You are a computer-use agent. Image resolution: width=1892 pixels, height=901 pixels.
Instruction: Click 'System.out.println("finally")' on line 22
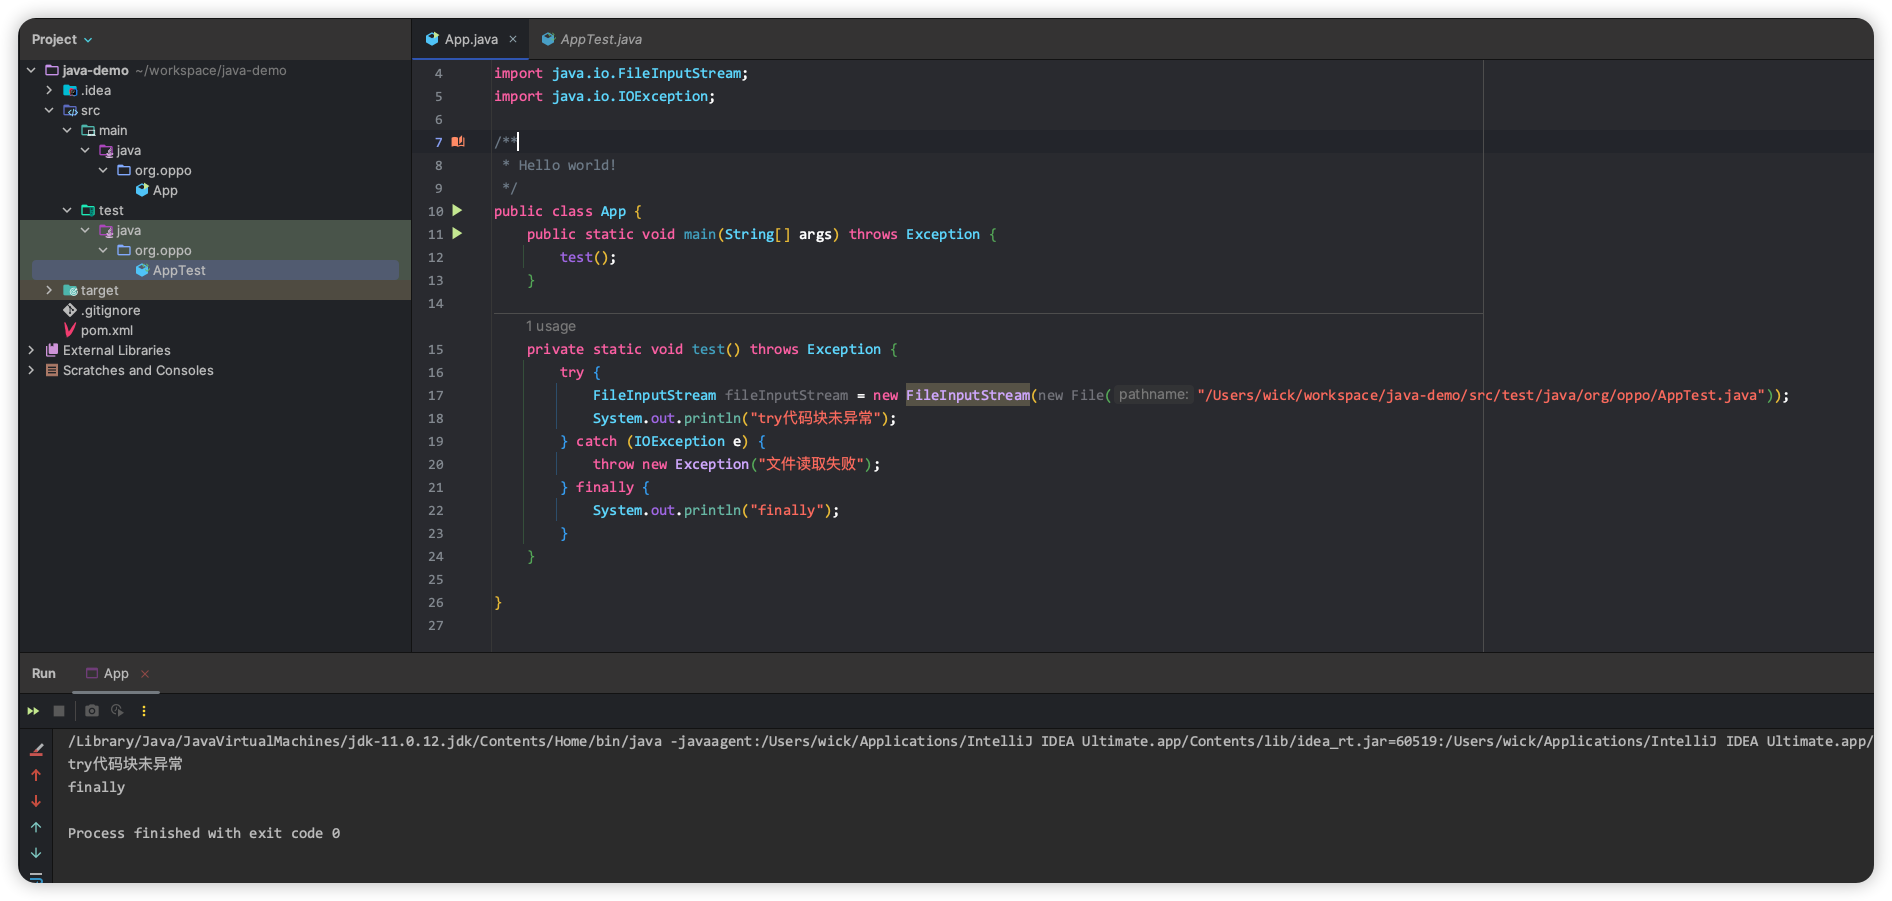(712, 510)
